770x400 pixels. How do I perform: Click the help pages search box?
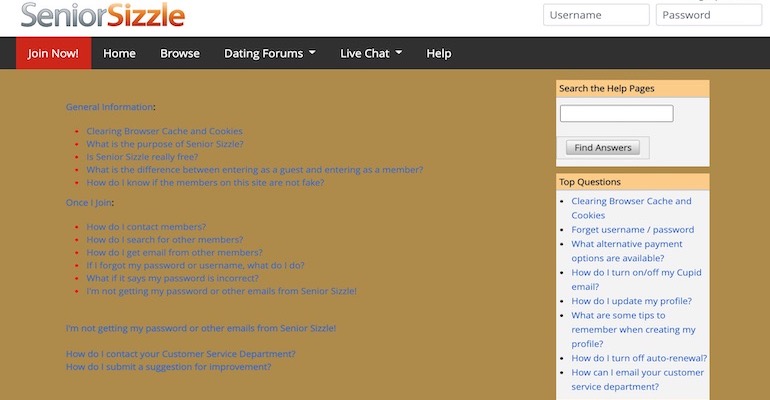point(616,114)
